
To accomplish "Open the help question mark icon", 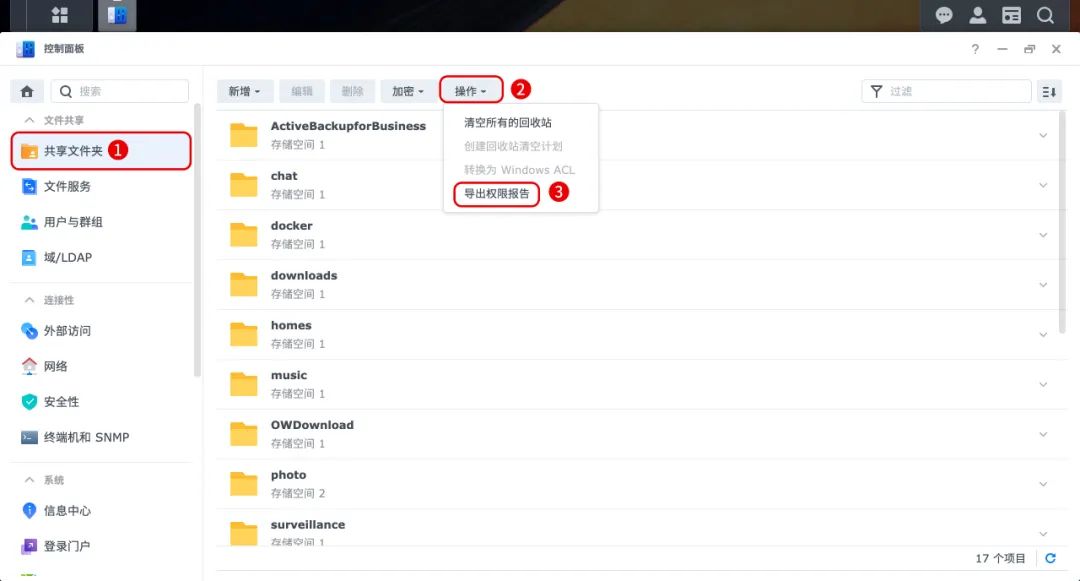I will (x=975, y=49).
